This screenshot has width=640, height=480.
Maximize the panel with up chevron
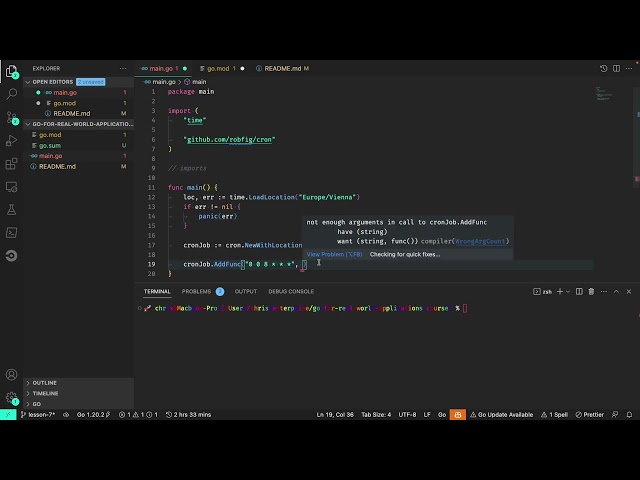[616, 291]
